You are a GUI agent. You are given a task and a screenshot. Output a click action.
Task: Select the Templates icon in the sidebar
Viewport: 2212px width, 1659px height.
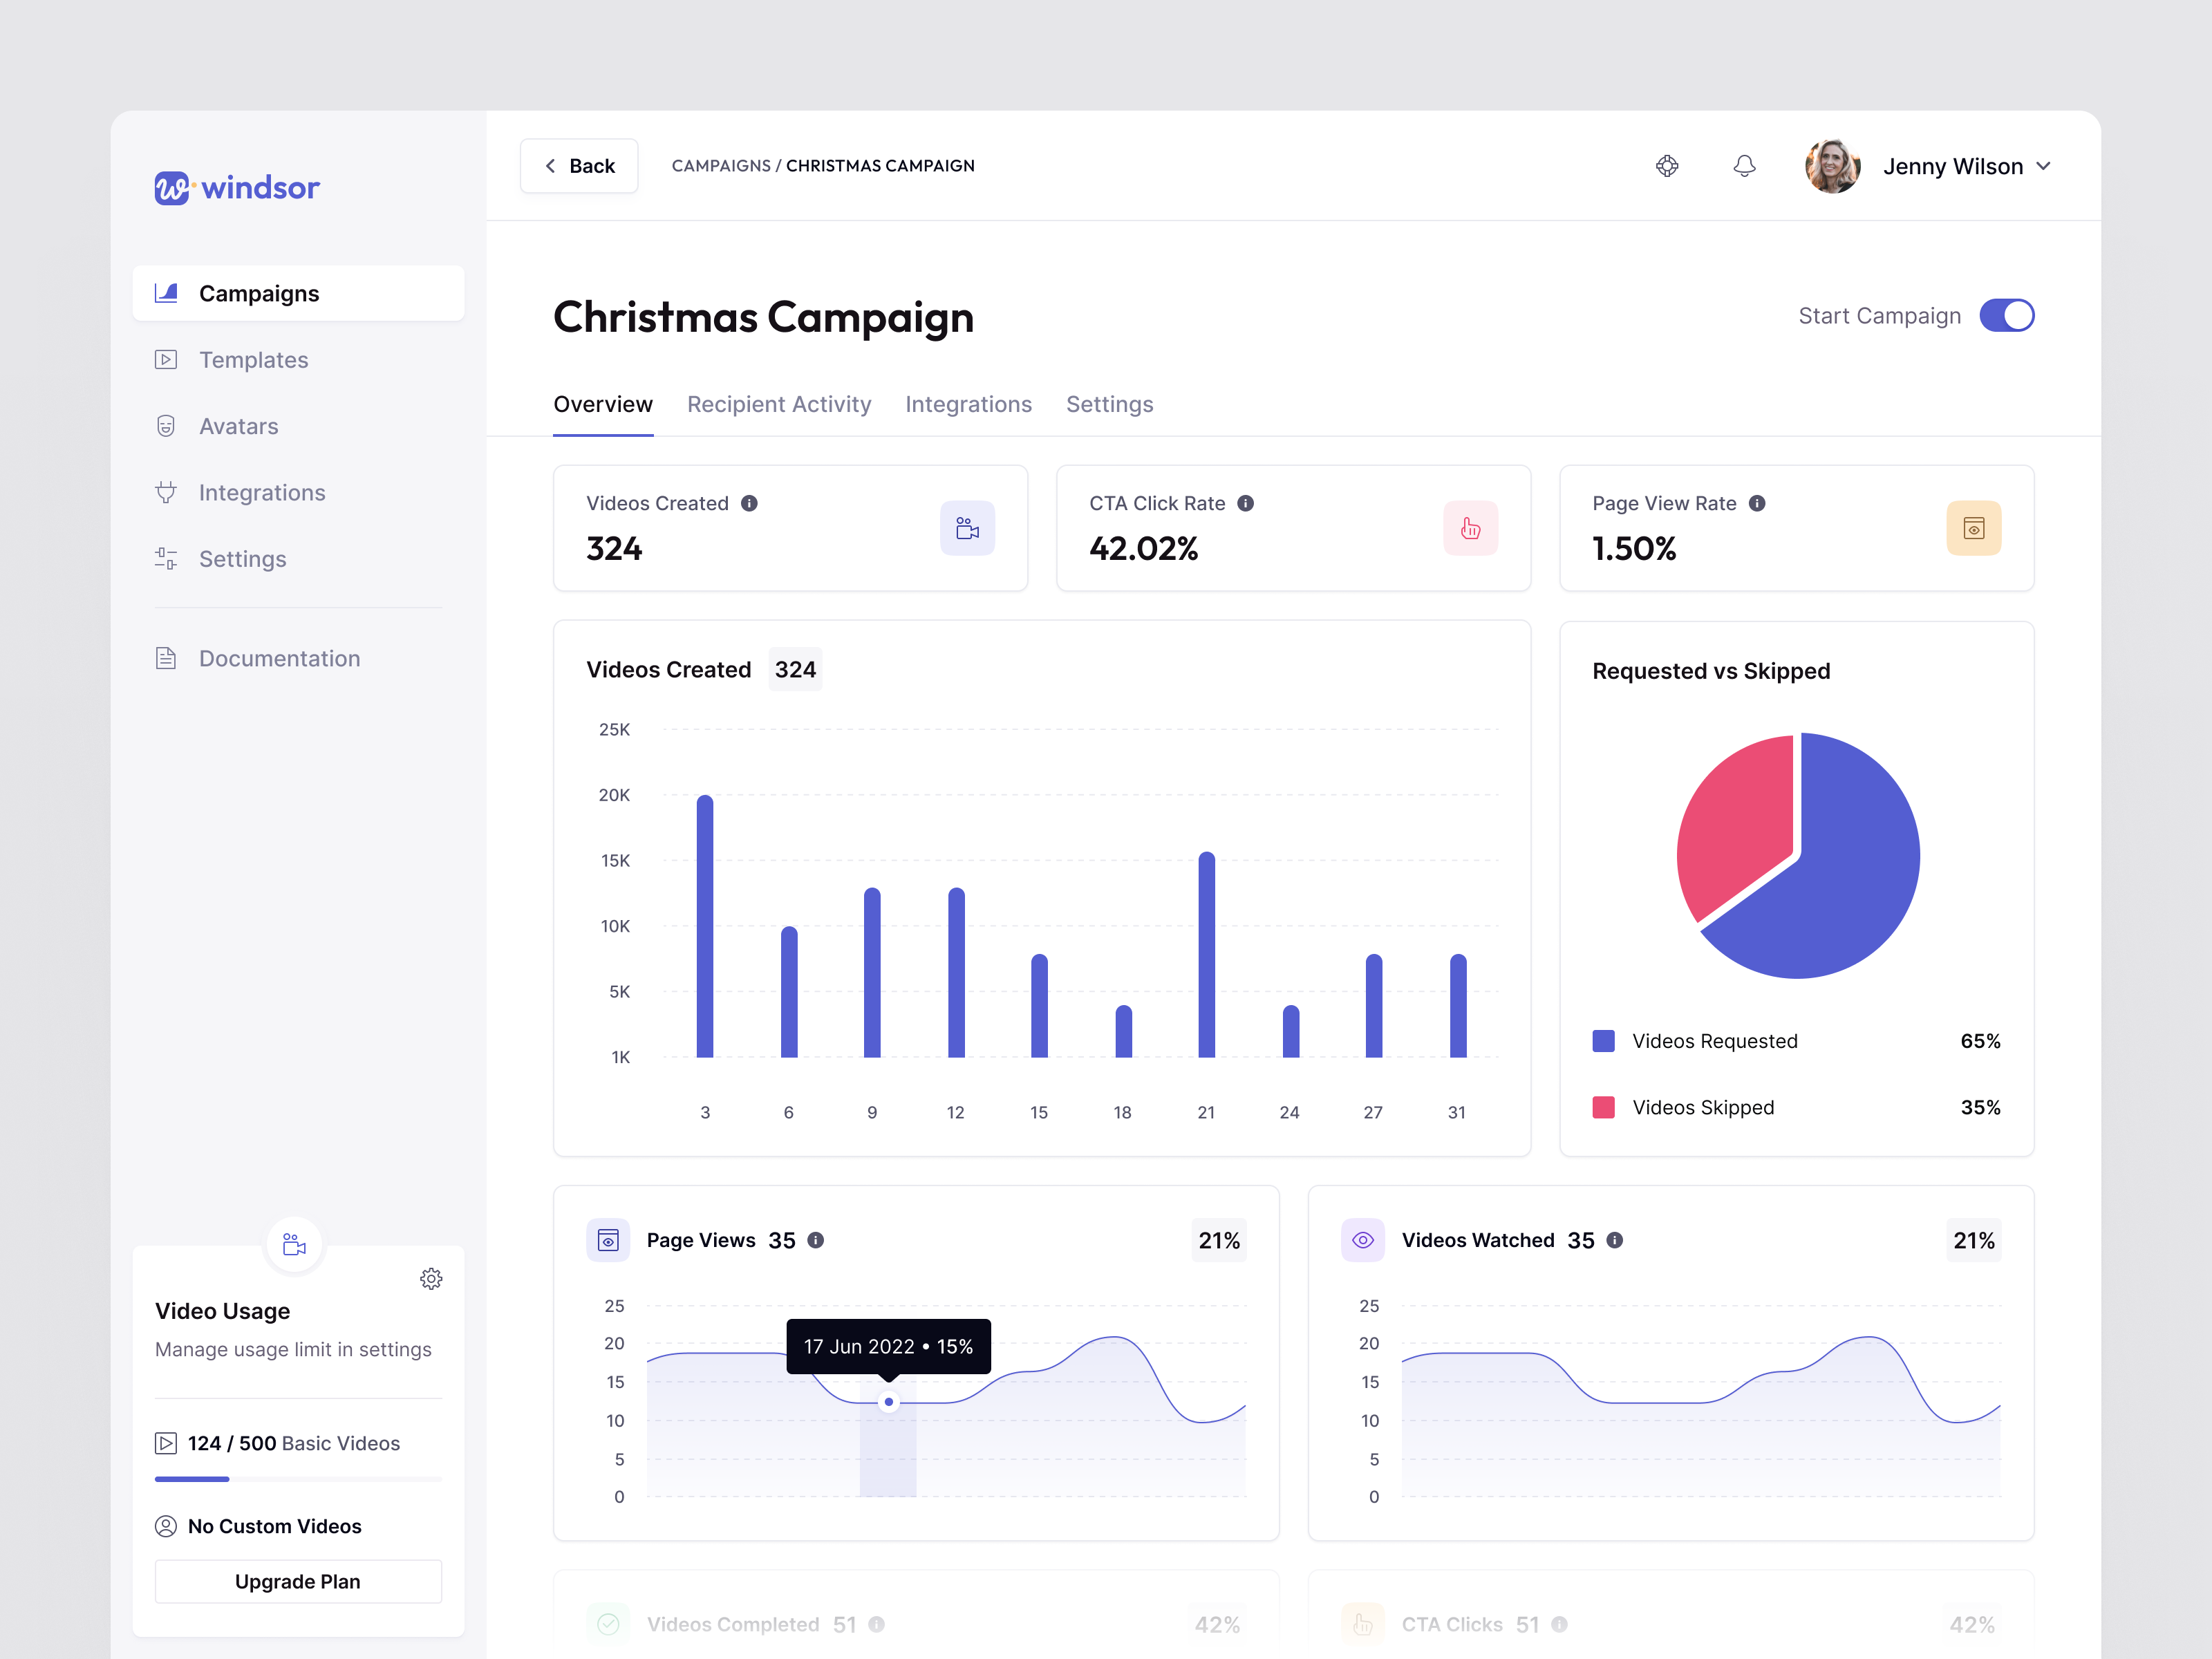166,359
